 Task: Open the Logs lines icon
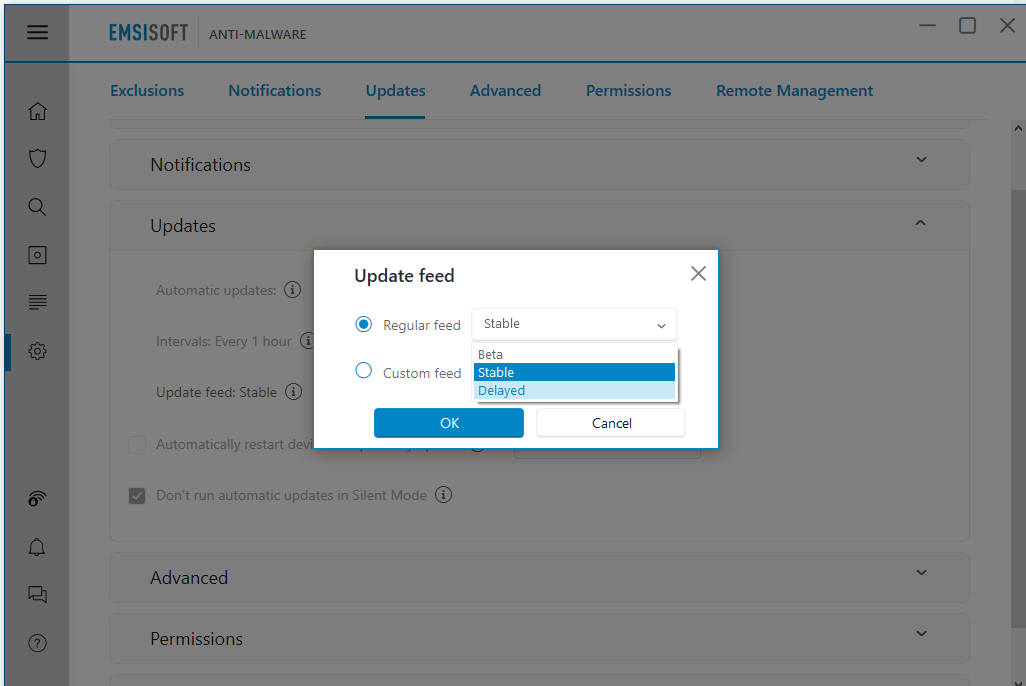pyautogui.click(x=37, y=302)
